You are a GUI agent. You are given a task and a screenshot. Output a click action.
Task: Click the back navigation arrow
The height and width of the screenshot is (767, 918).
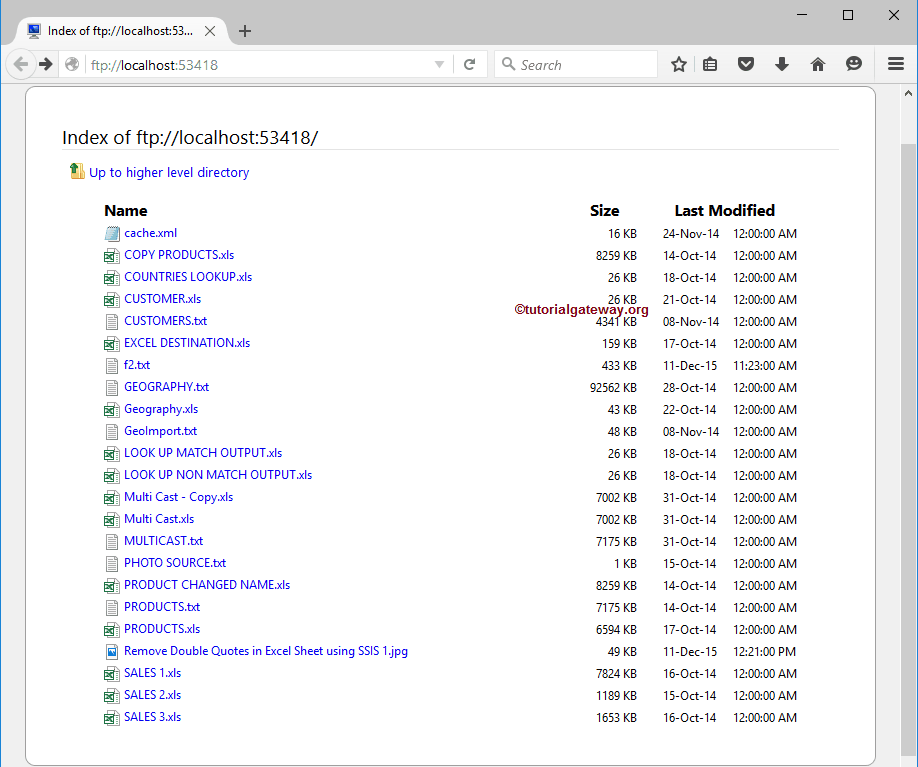click(x=21, y=63)
